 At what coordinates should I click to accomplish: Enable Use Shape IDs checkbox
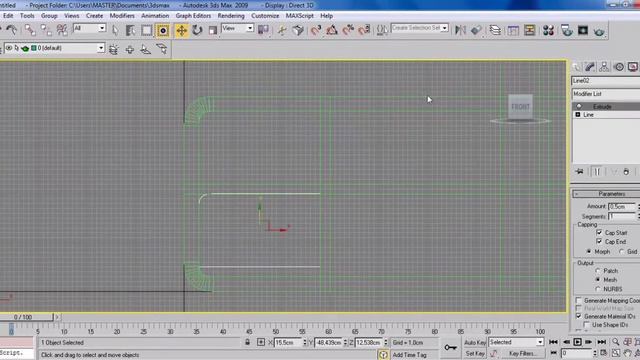pyautogui.click(x=587, y=325)
